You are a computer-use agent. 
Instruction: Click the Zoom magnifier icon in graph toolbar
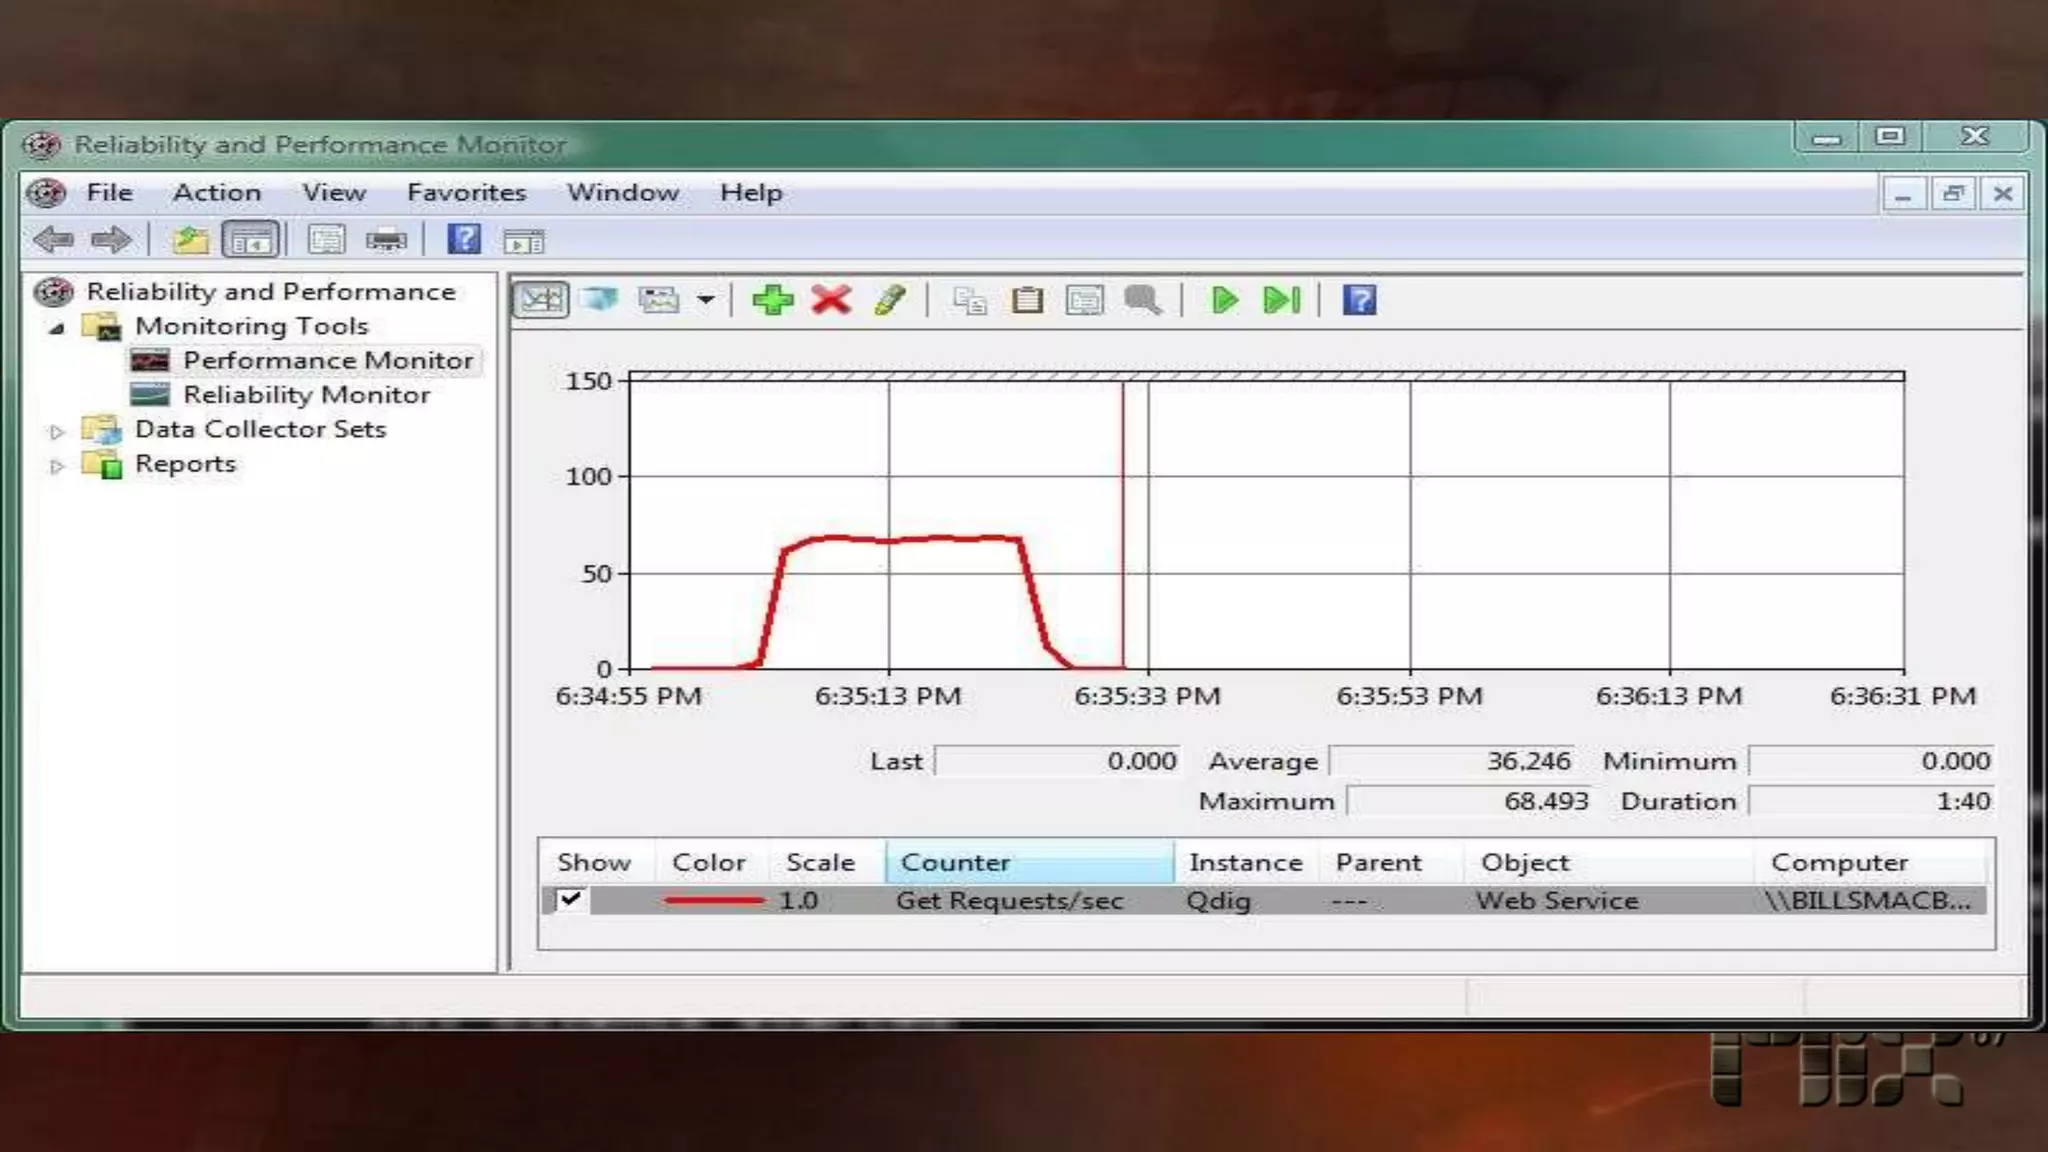point(1142,300)
